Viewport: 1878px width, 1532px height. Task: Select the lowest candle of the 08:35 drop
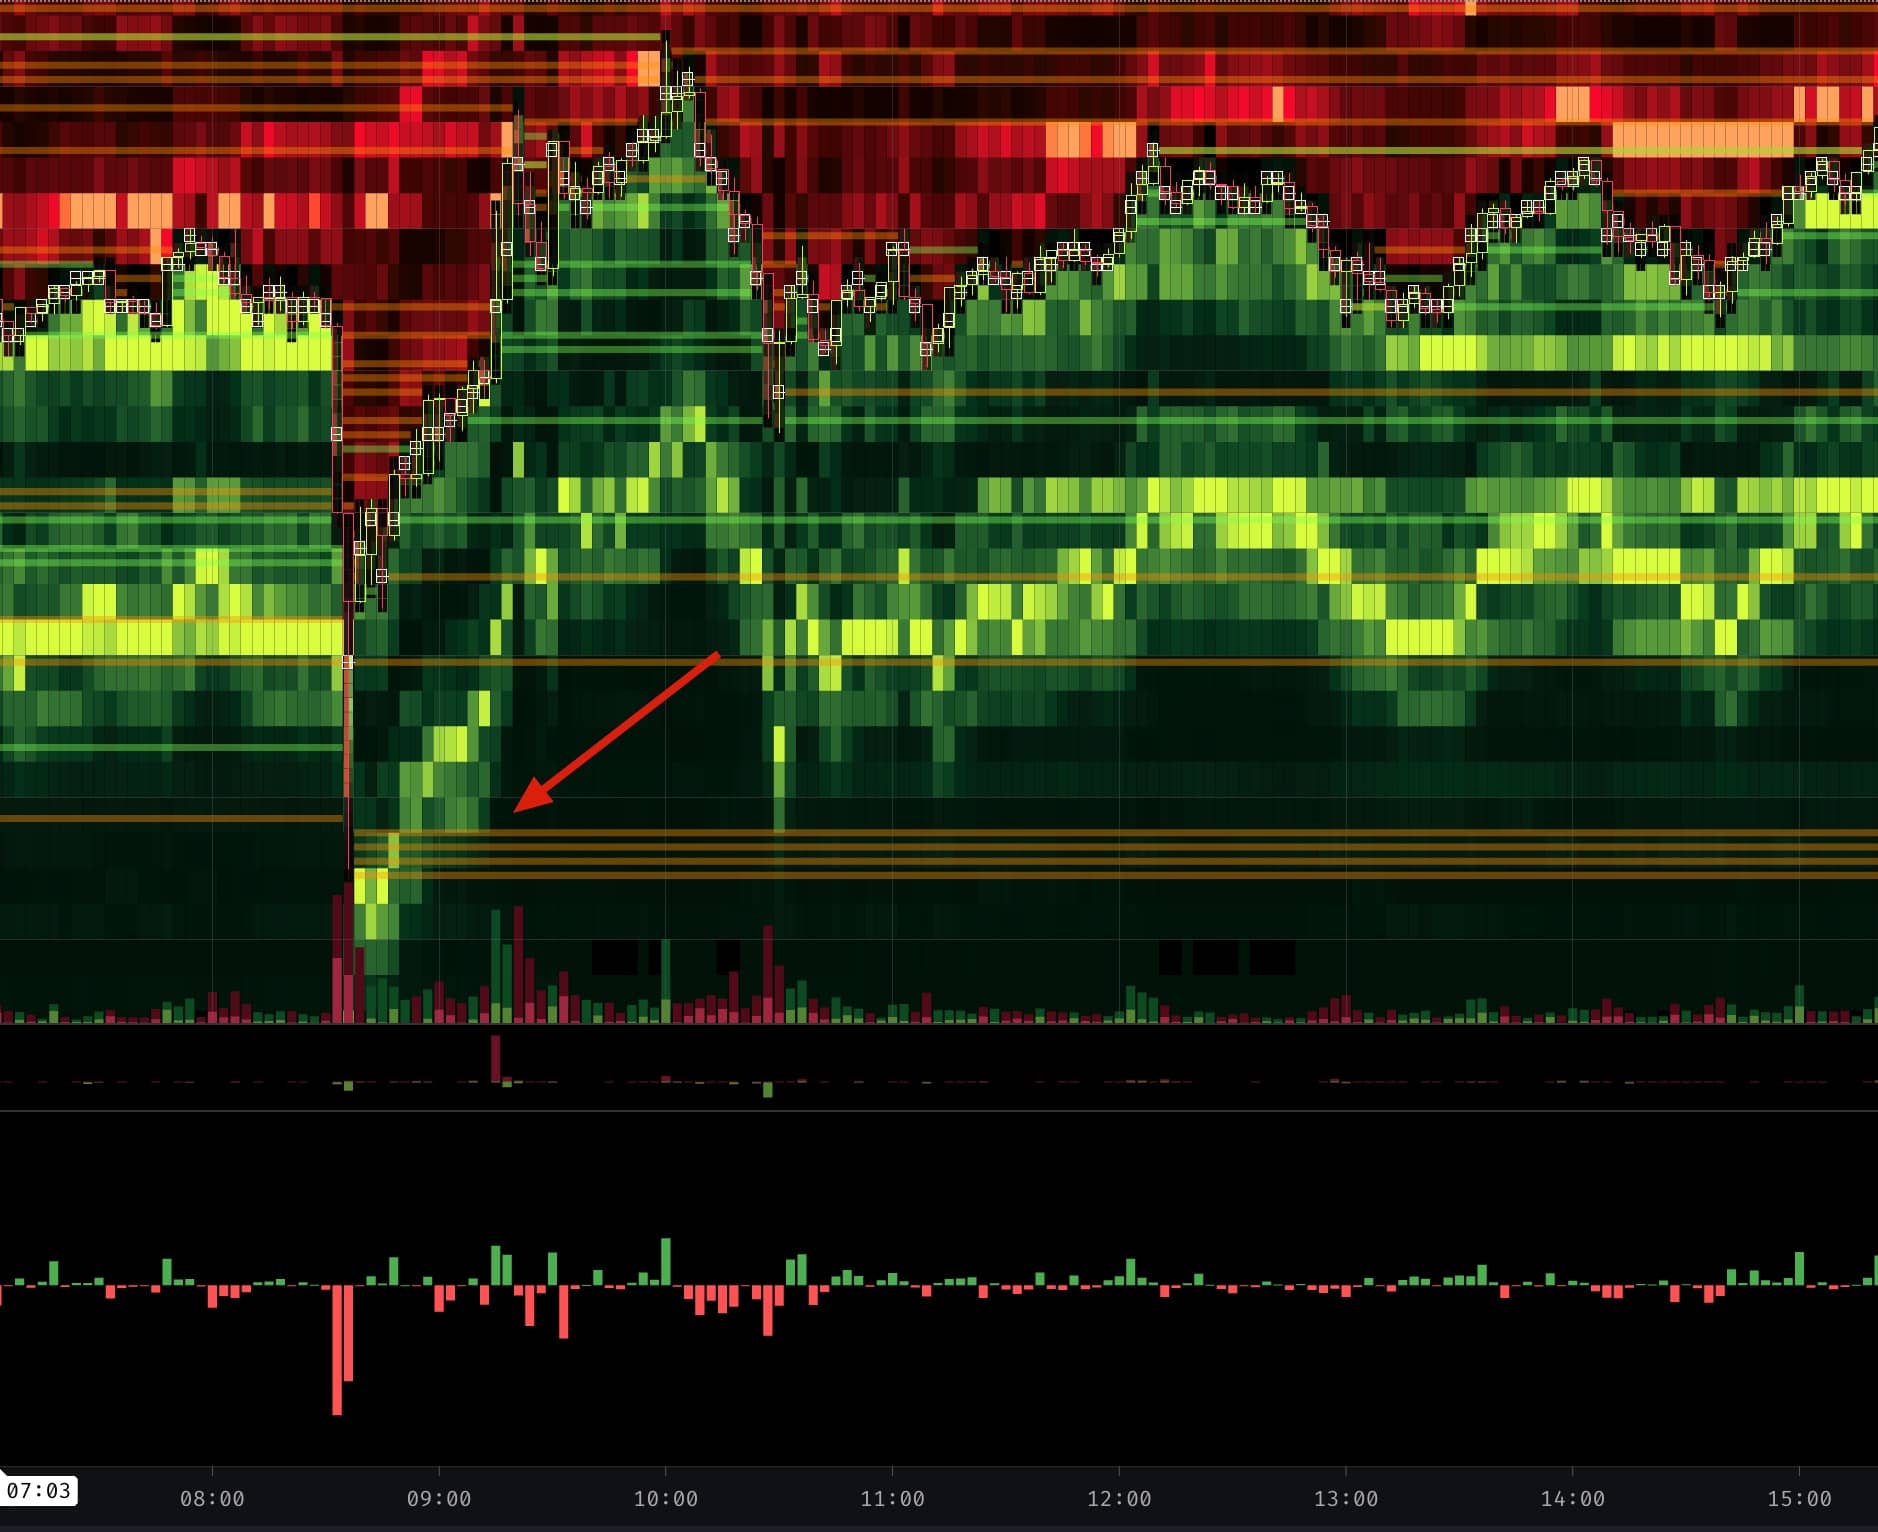(348, 661)
